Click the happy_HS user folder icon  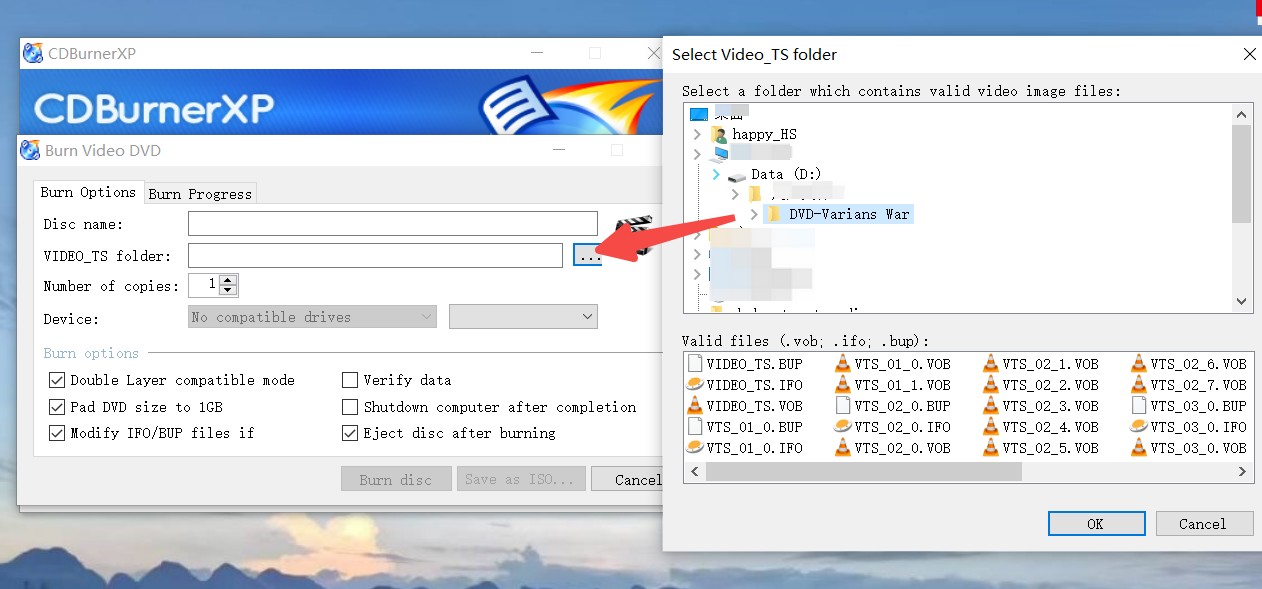coord(718,134)
